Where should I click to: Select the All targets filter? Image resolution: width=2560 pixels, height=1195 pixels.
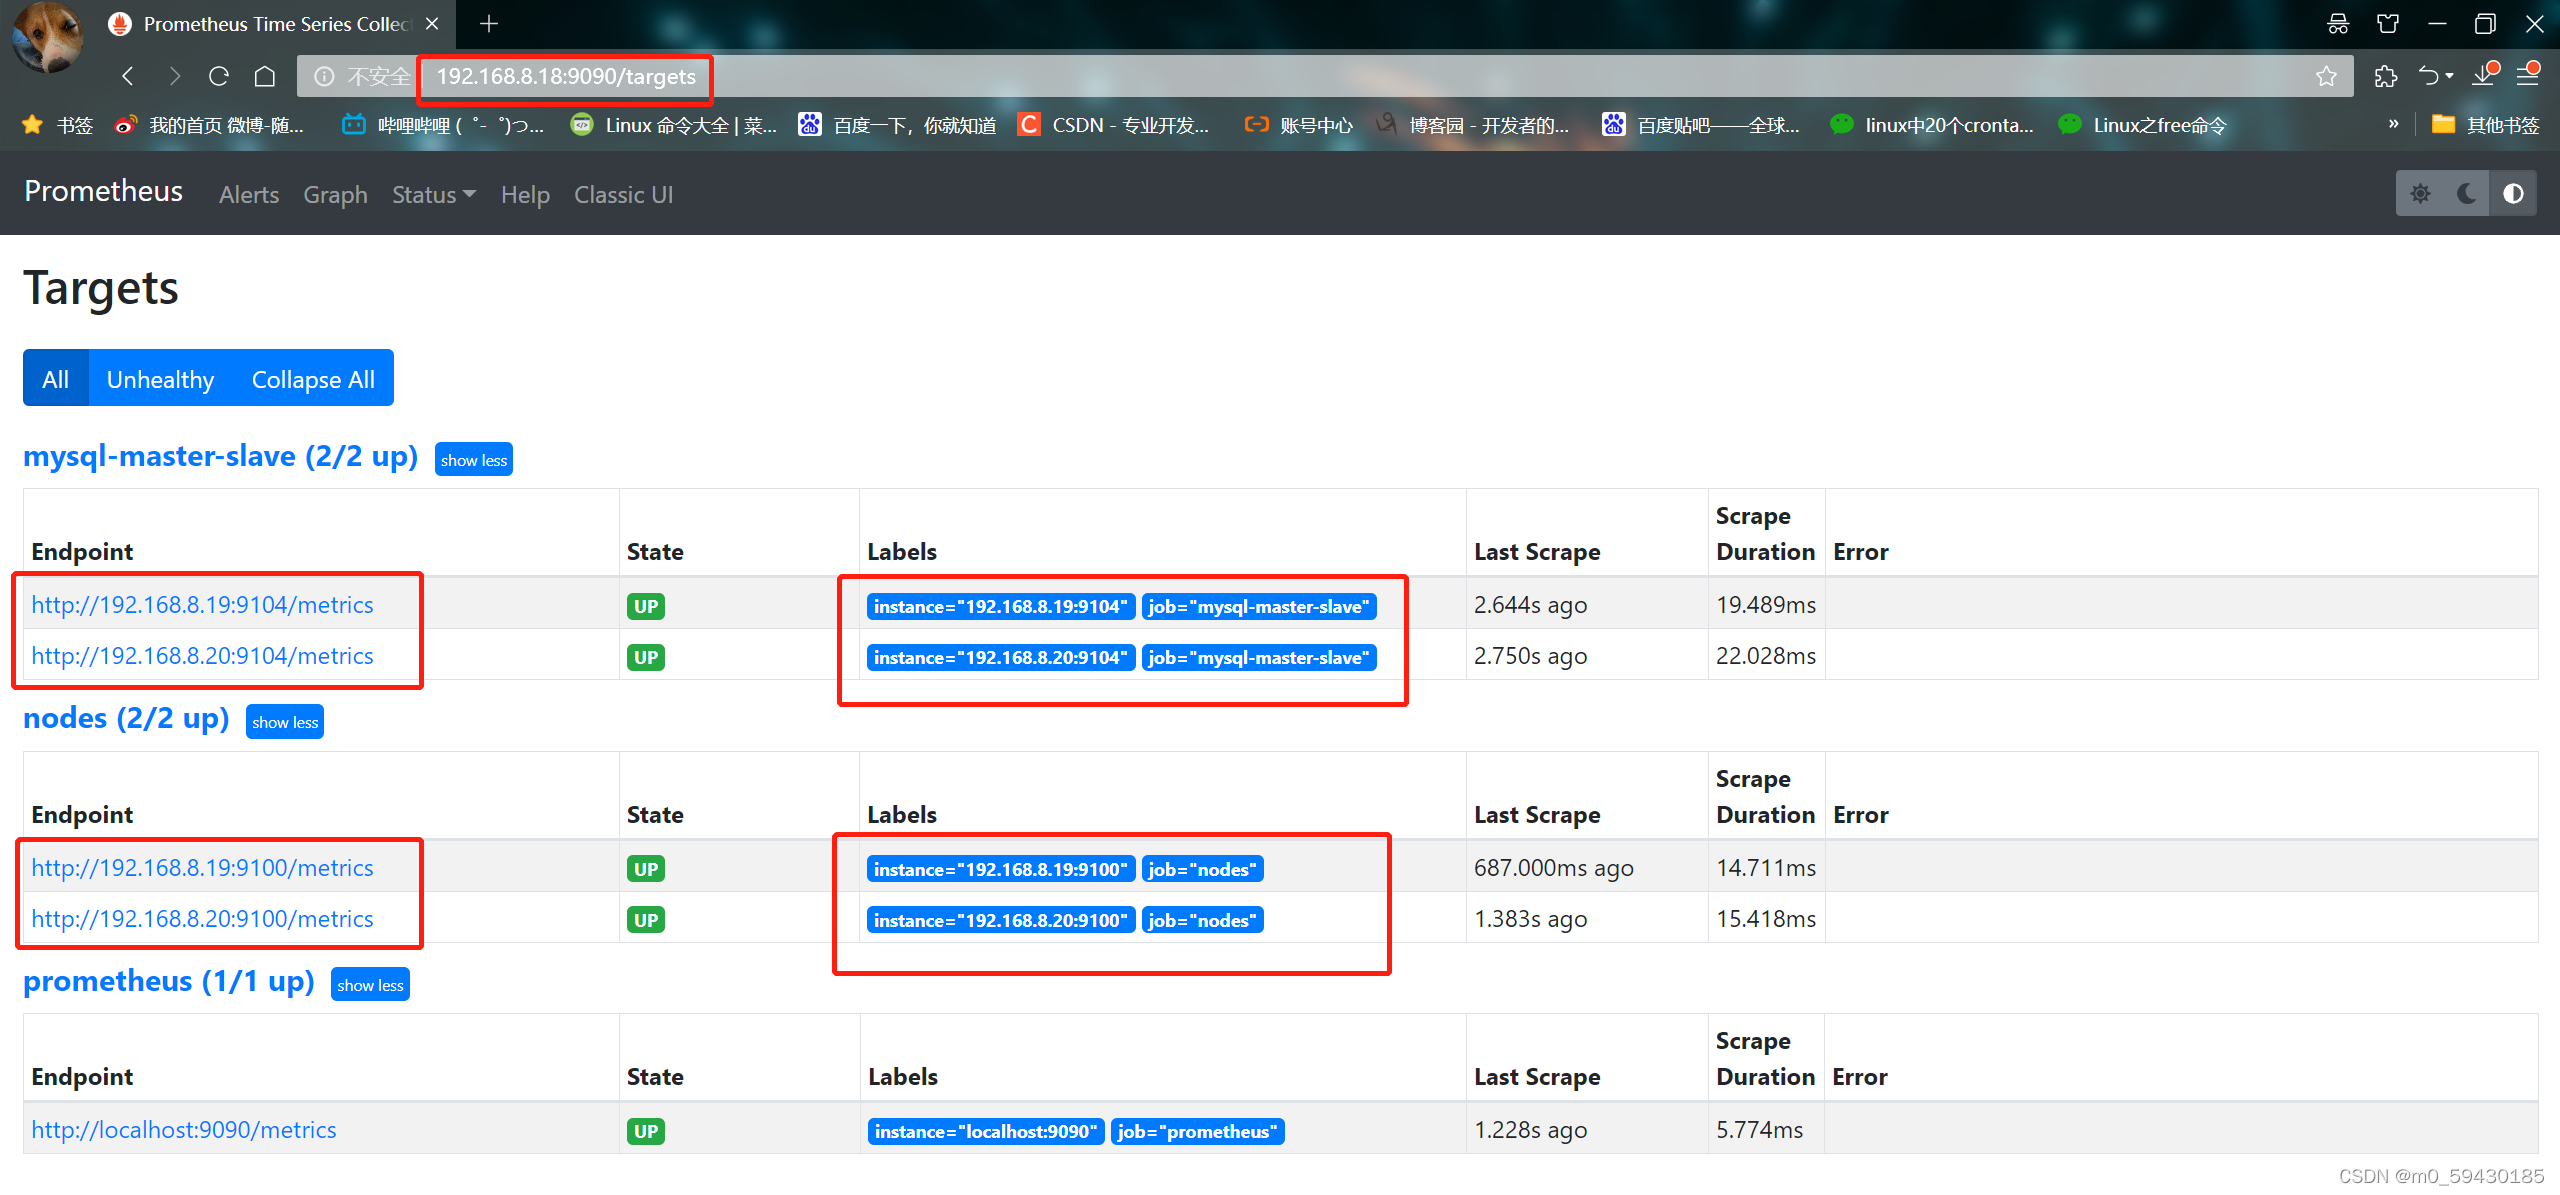coord(56,379)
